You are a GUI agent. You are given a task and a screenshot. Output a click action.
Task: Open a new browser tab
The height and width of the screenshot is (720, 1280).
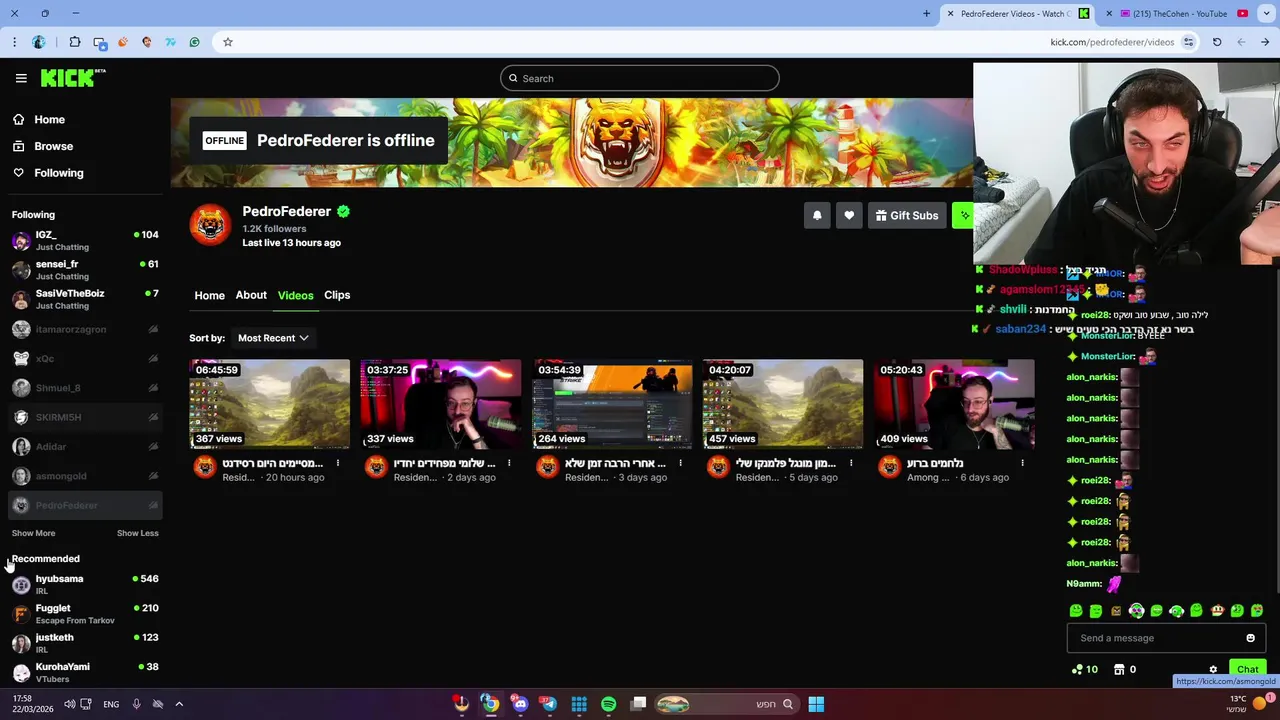click(926, 13)
